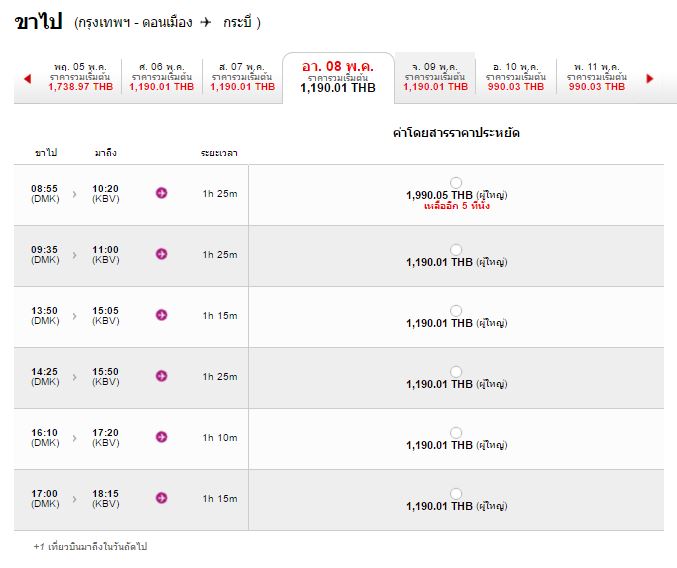Choose fare radio for the 16:10 flight
677x568 pixels.
456,432
